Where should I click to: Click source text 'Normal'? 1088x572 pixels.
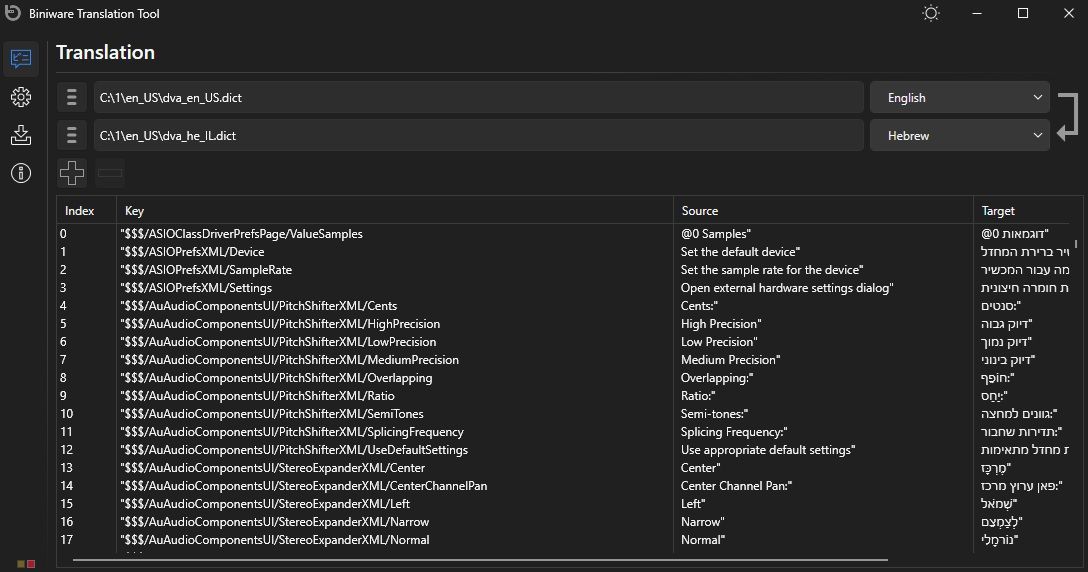703,541
